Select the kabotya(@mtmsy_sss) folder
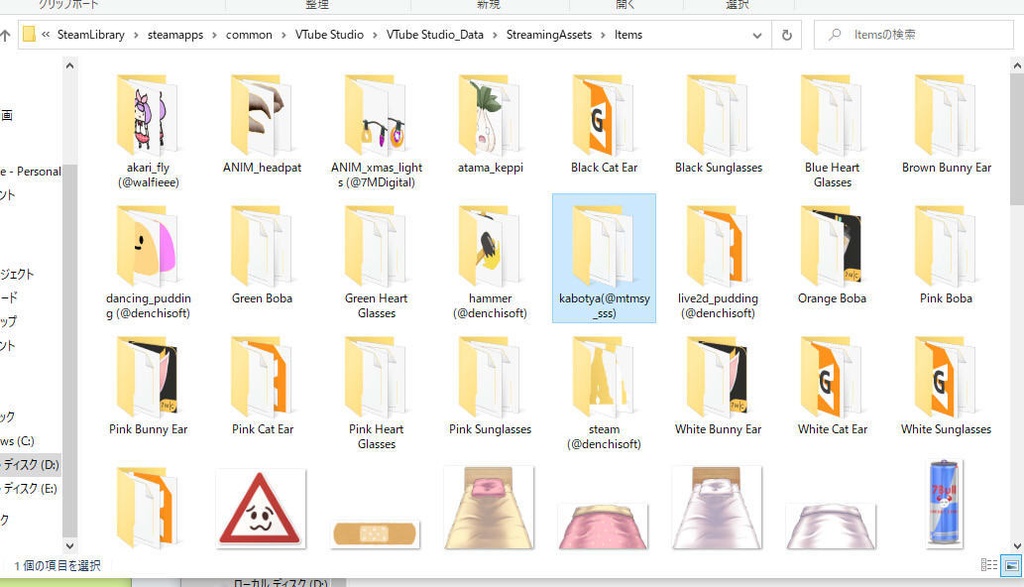This screenshot has height=587, width=1024. tap(604, 259)
